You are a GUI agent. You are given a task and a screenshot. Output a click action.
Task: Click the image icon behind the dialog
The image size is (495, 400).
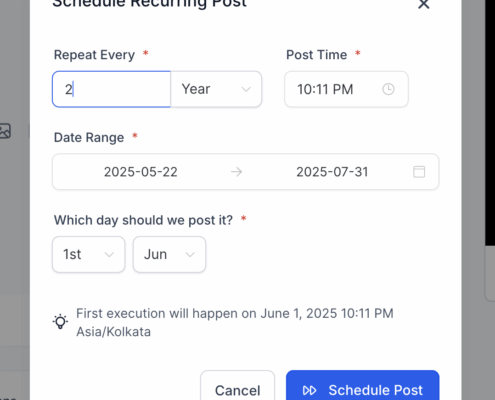(5, 131)
